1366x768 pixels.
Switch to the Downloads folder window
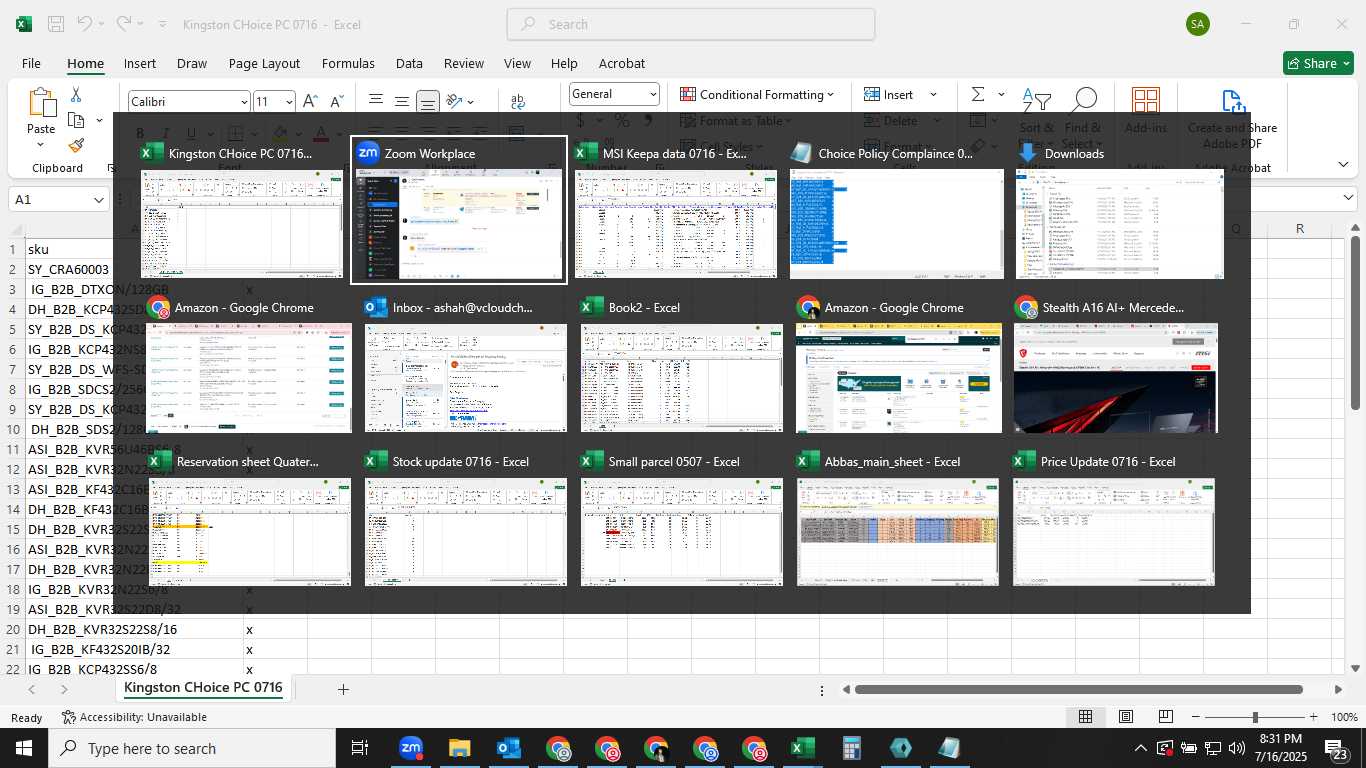1119,211
